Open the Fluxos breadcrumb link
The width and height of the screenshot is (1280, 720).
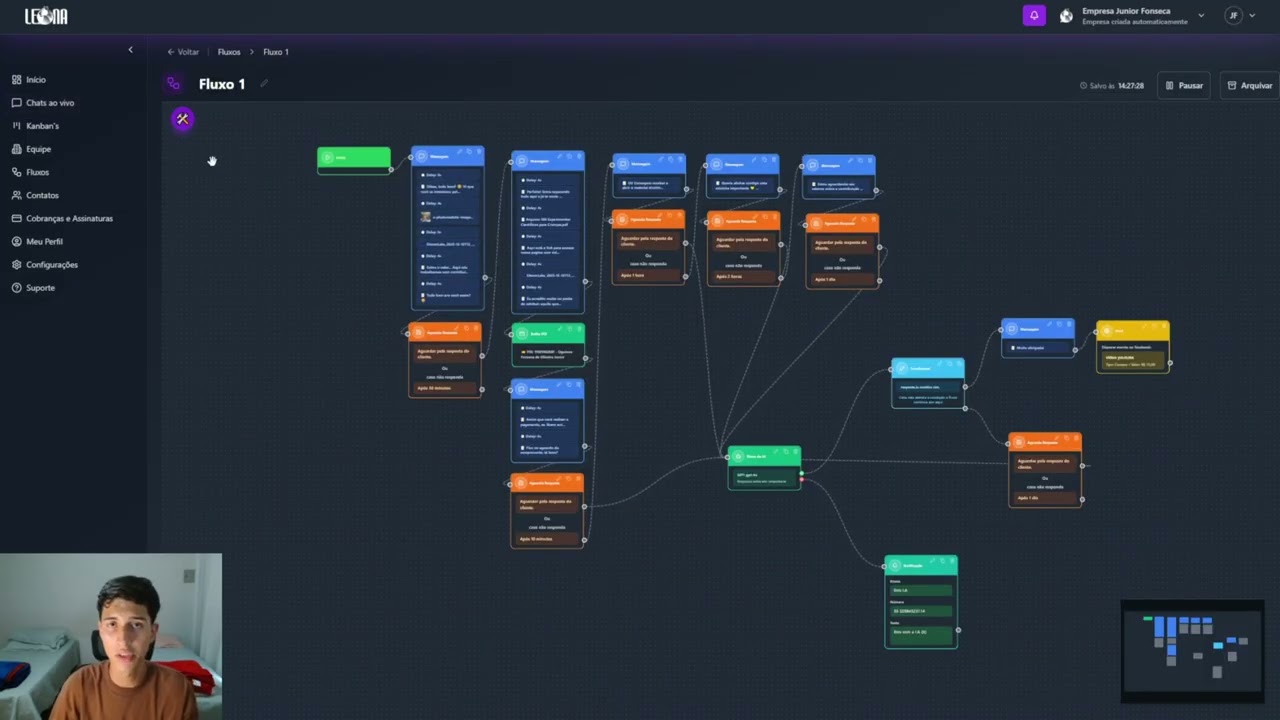pos(229,52)
